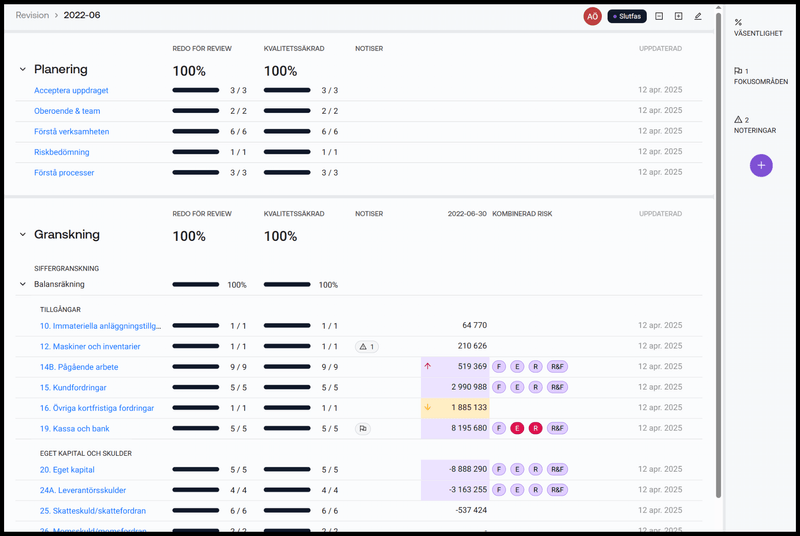Click F risk chip on Pågående arbete row

click(x=499, y=367)
